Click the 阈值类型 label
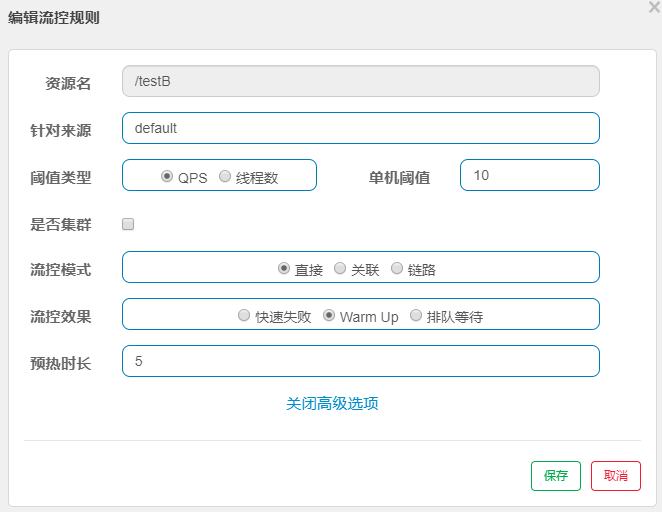This screenshot has width=662, height=512. point(61,177)
